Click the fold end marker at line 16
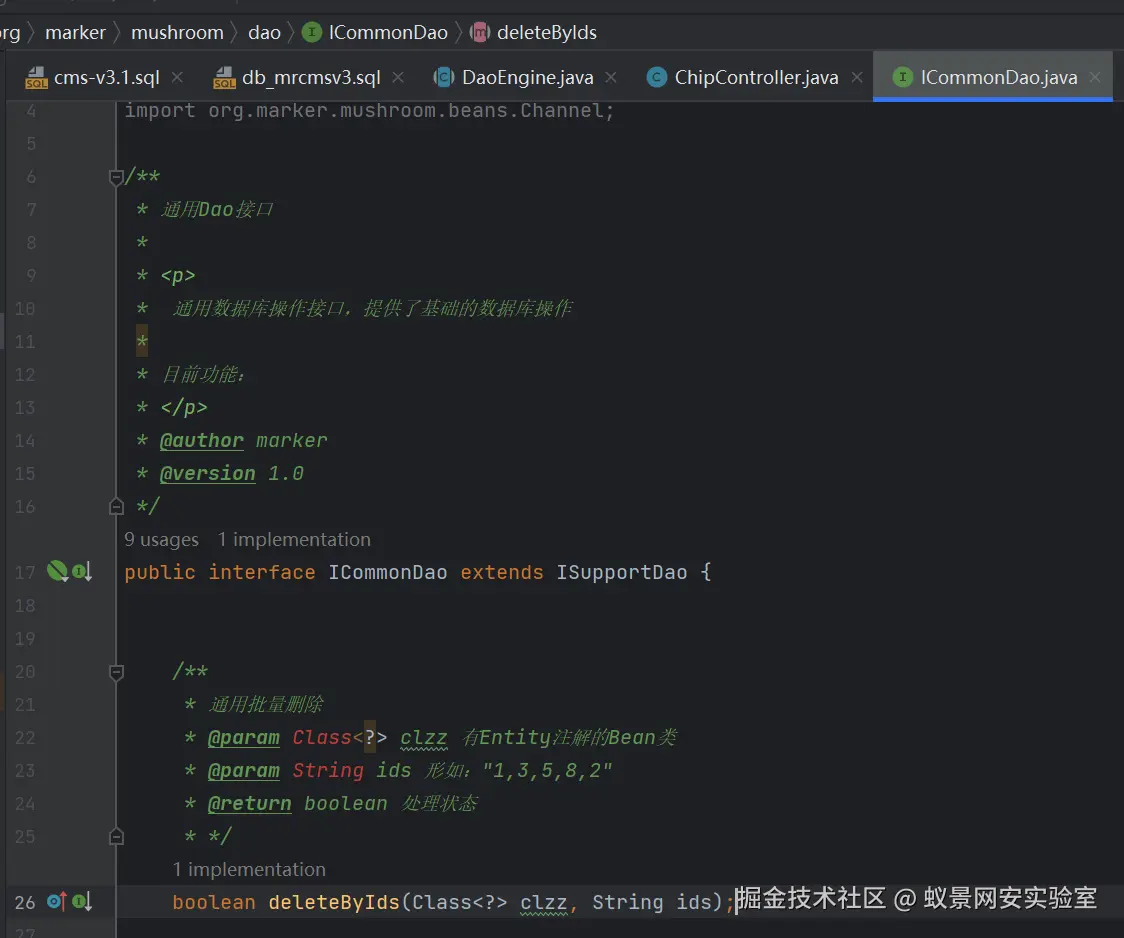 (116, 507)
